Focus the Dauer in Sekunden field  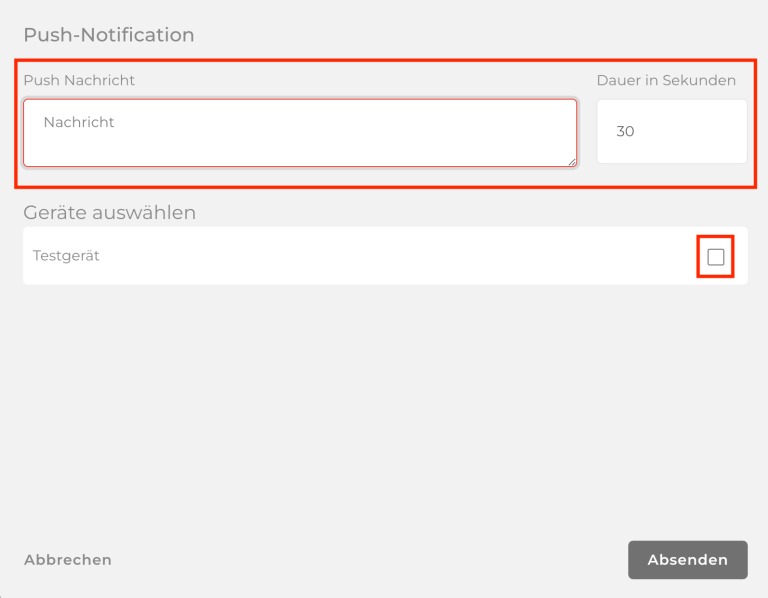pyautogui.click(x=671, y=131)
